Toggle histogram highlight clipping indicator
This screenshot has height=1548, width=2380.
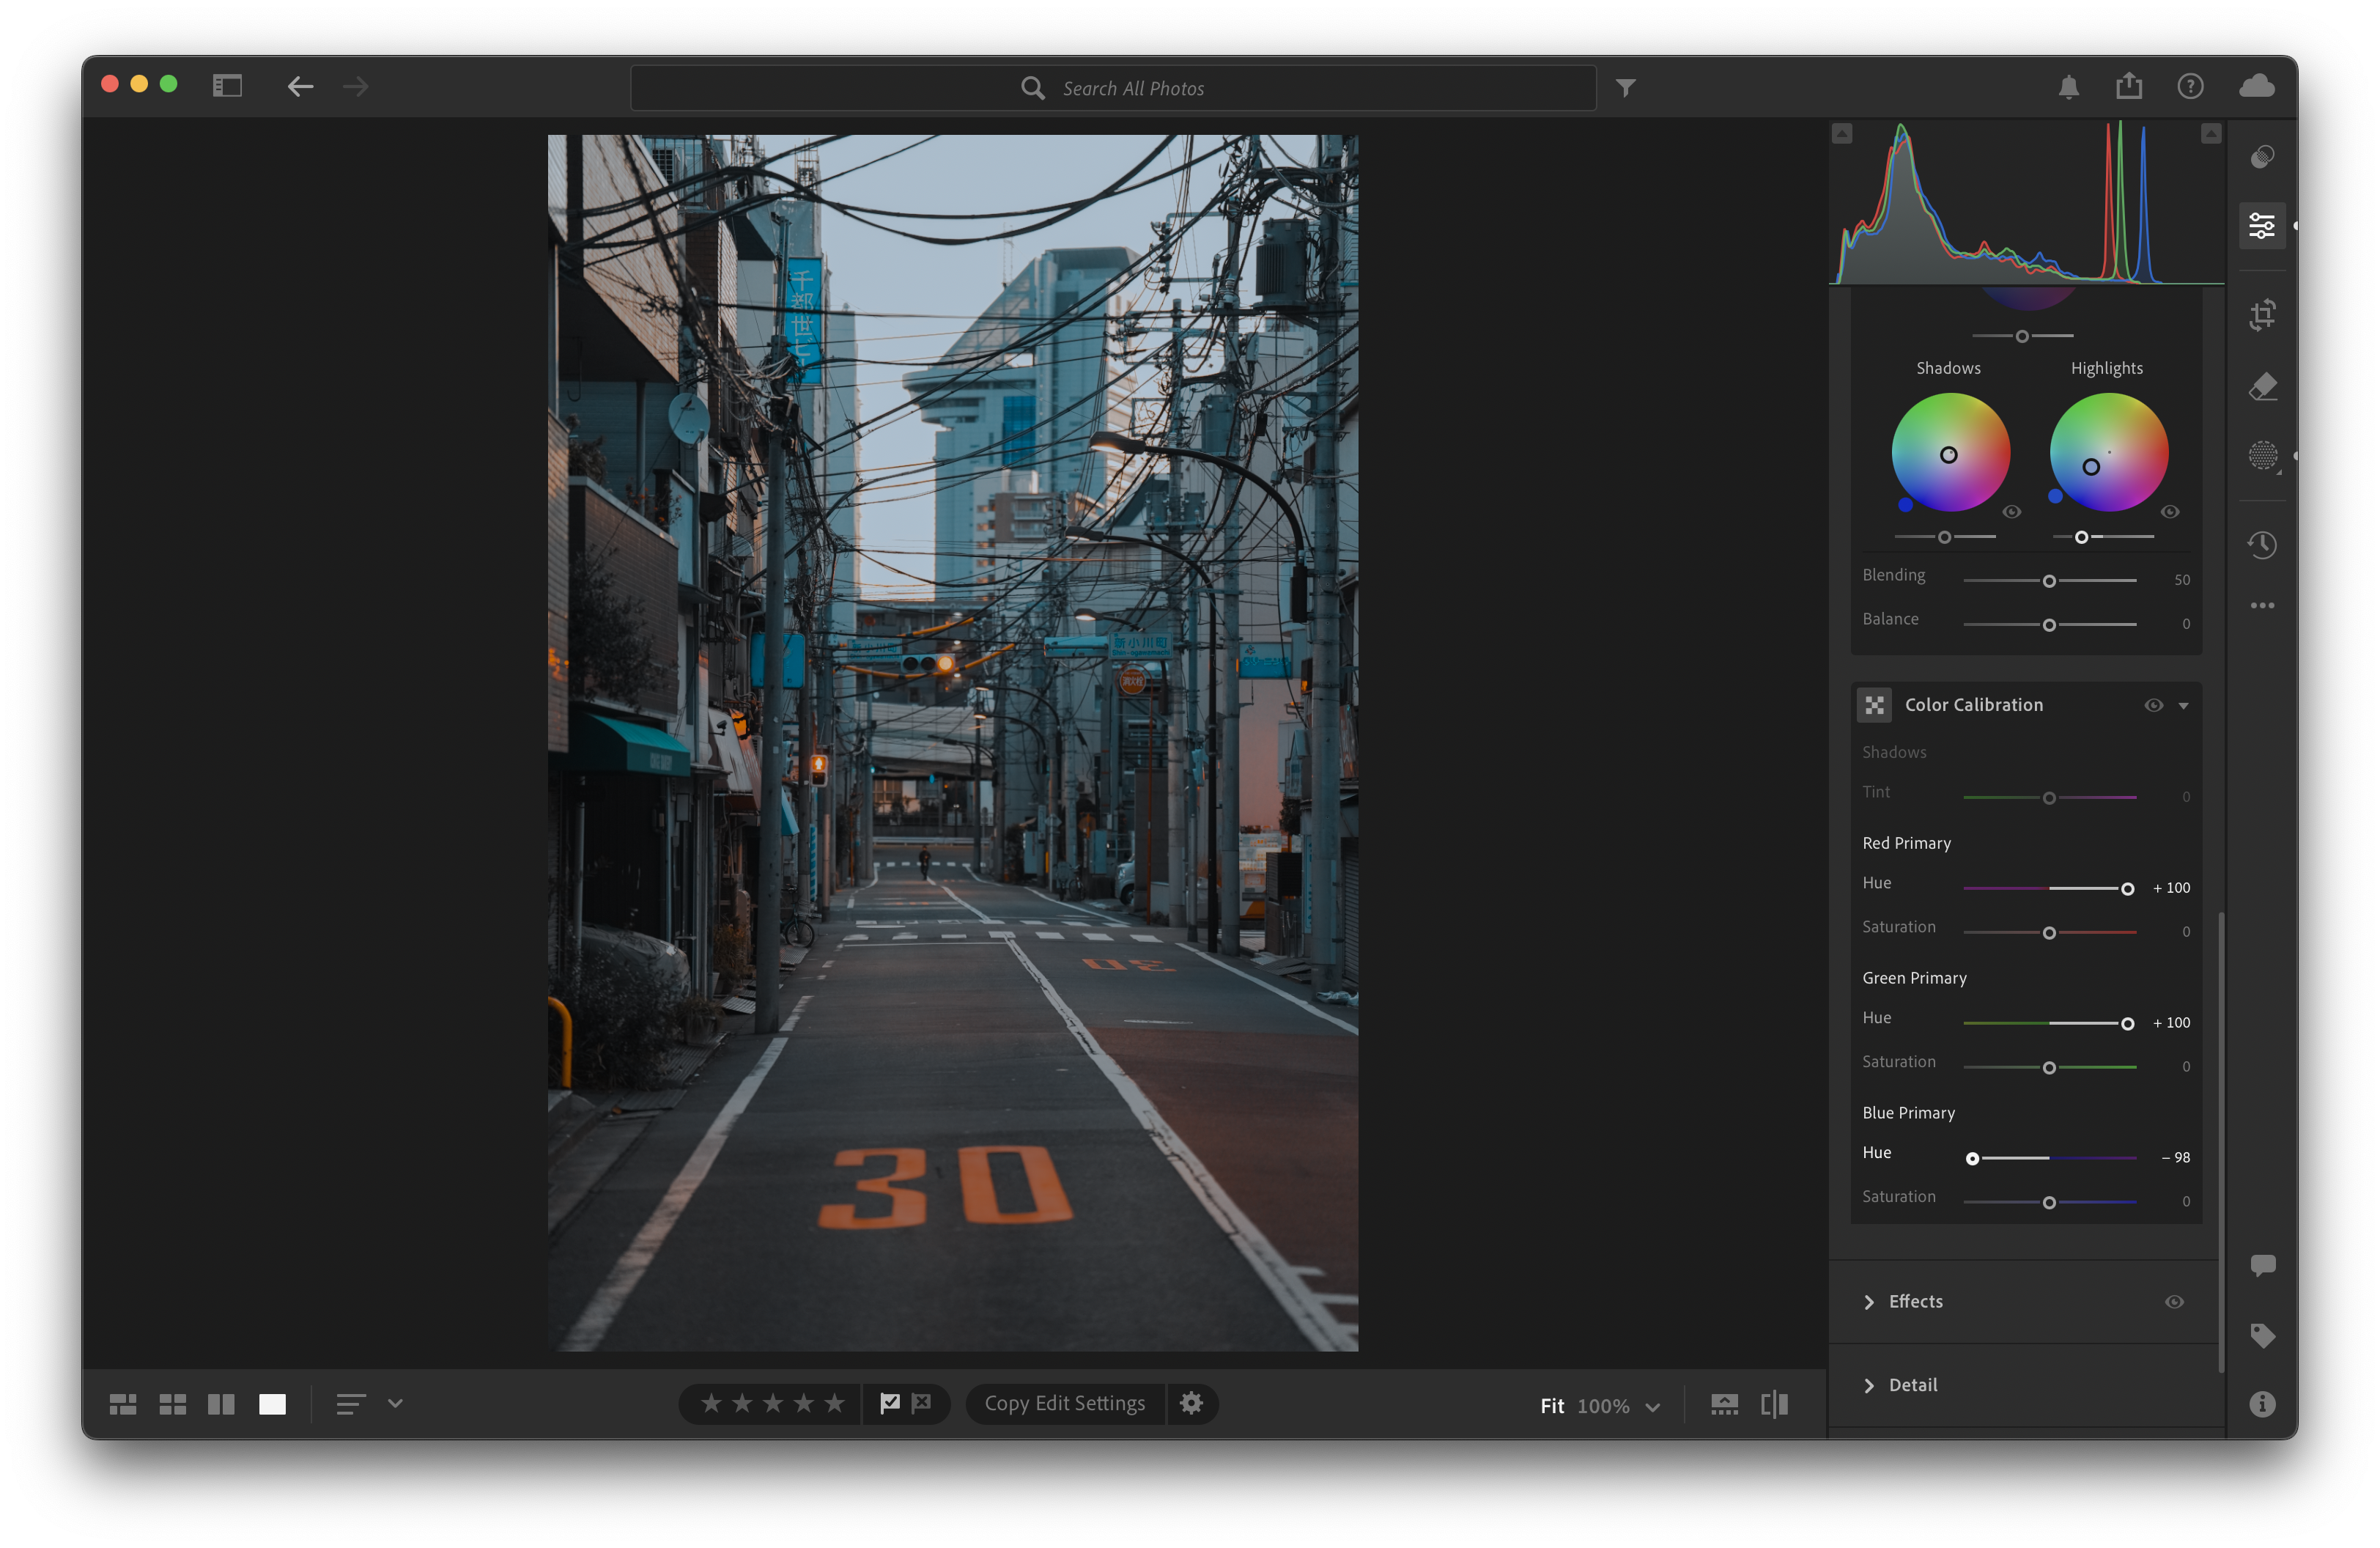click(x=2211, y=133)
